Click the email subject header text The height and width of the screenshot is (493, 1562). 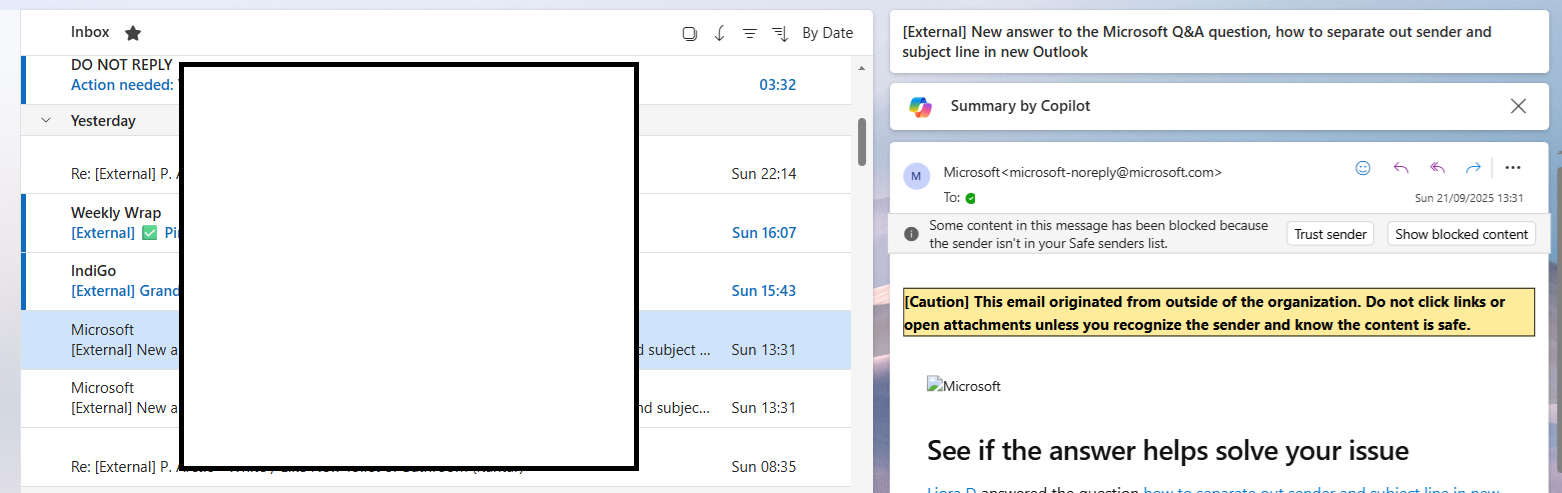(x=1196, y=42)
